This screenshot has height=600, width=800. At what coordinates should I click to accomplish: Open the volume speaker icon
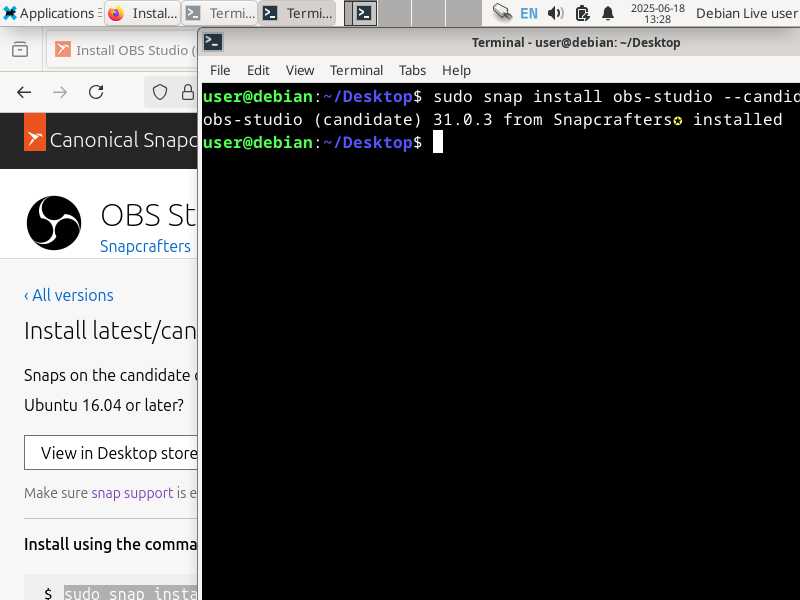[555, 13]
